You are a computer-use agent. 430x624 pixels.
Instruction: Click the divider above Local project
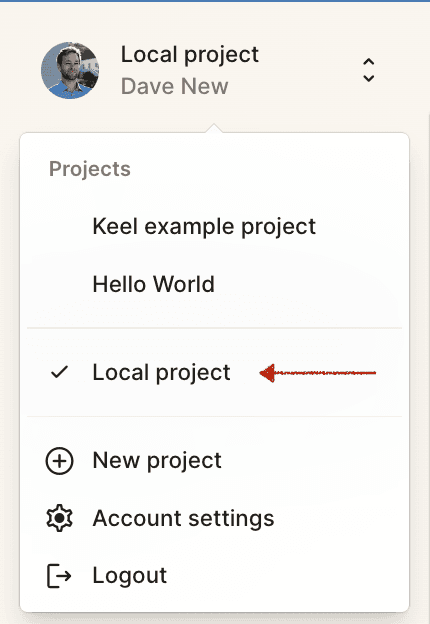pos(214,328)
